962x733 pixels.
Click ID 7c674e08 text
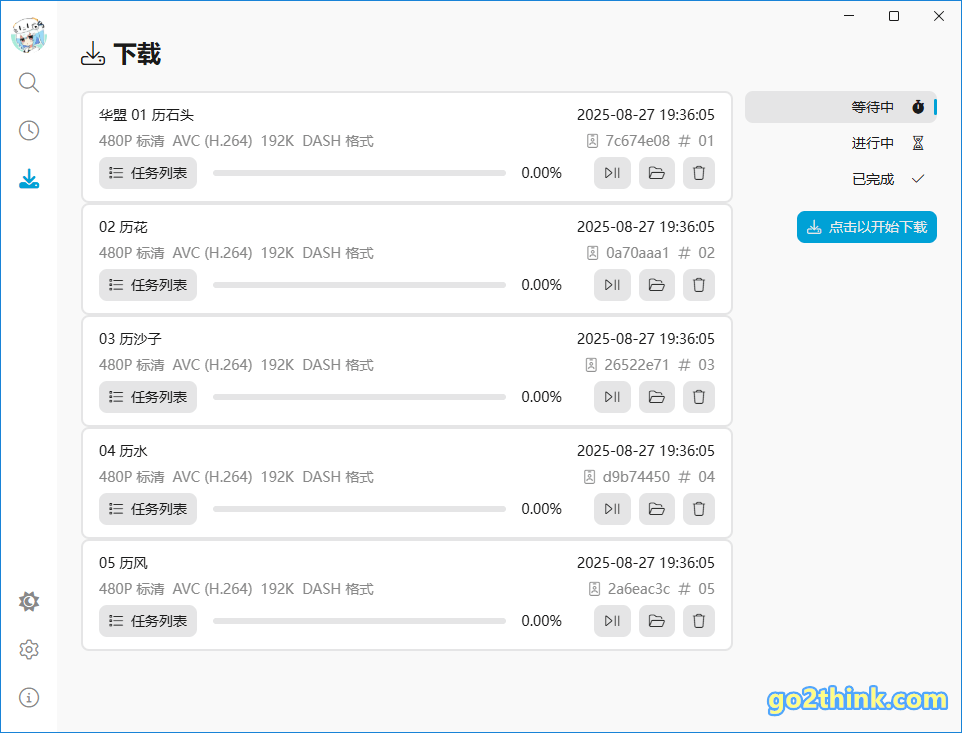[x=637, y=141]
